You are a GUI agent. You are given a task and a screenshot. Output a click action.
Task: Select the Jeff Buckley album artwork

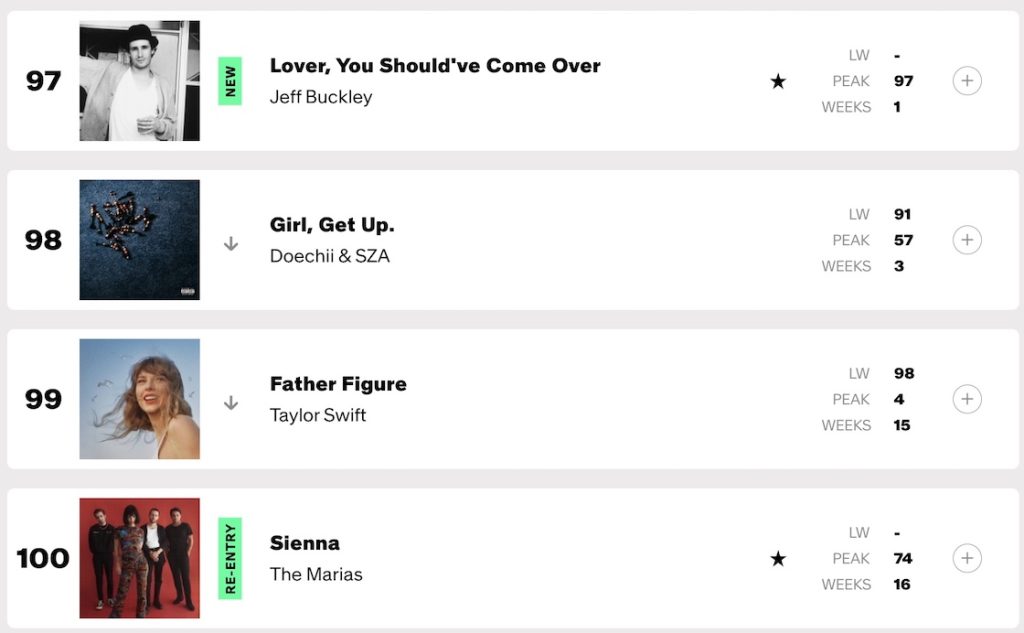[x=139, y=80]
